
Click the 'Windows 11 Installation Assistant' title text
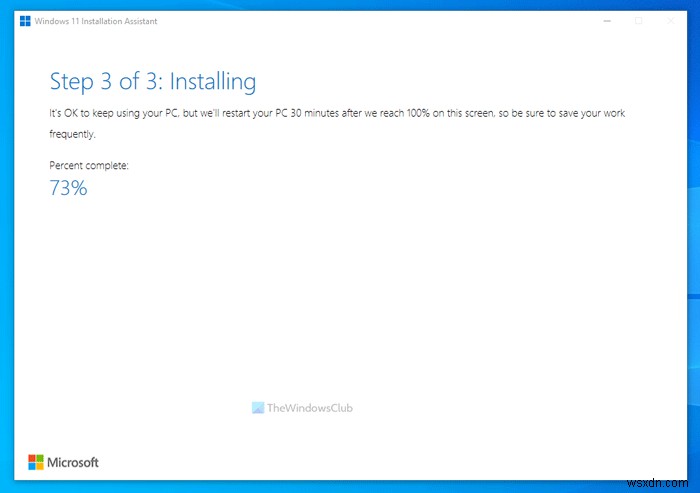(96, 21)
